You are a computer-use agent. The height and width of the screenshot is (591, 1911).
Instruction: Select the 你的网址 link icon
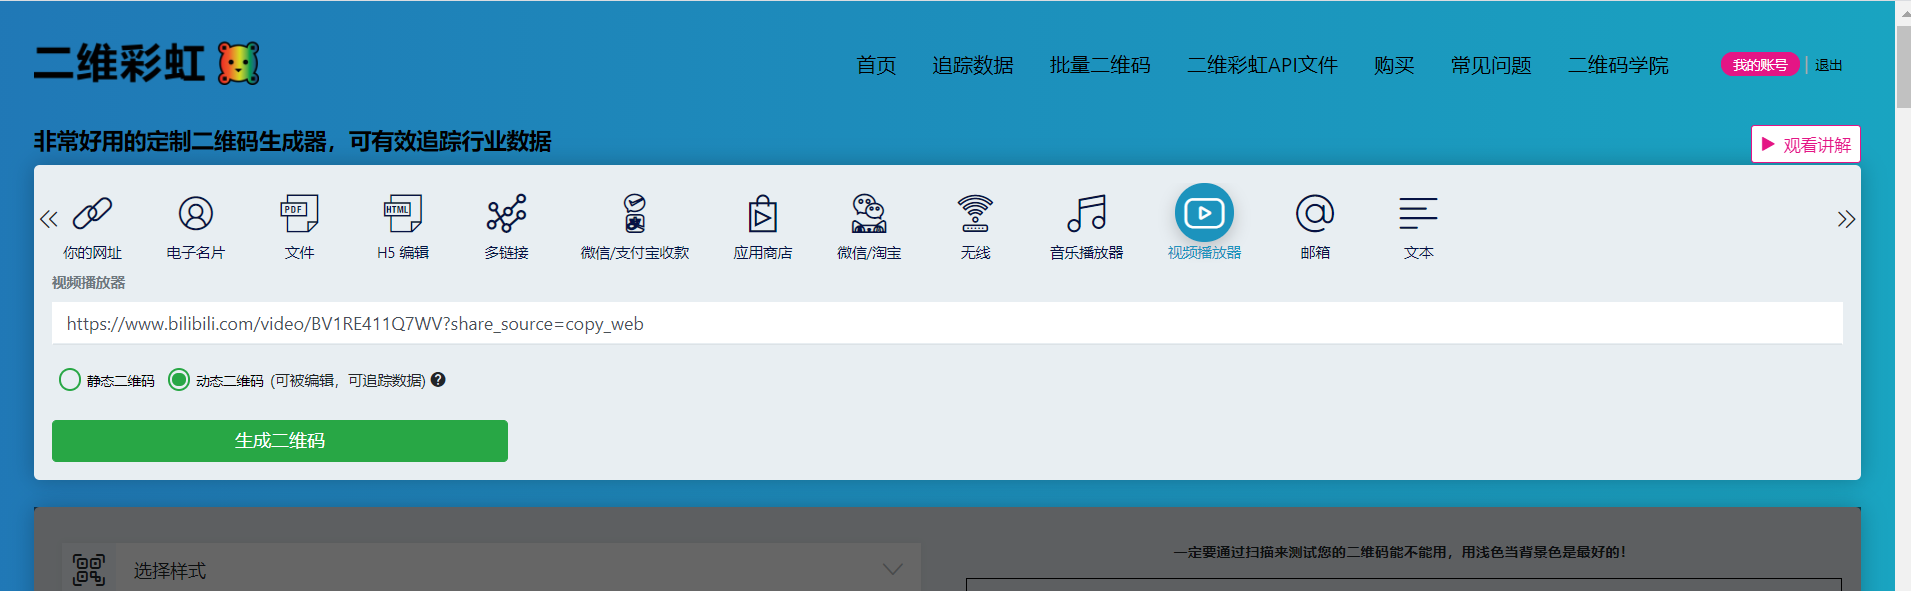coord(92,213)
